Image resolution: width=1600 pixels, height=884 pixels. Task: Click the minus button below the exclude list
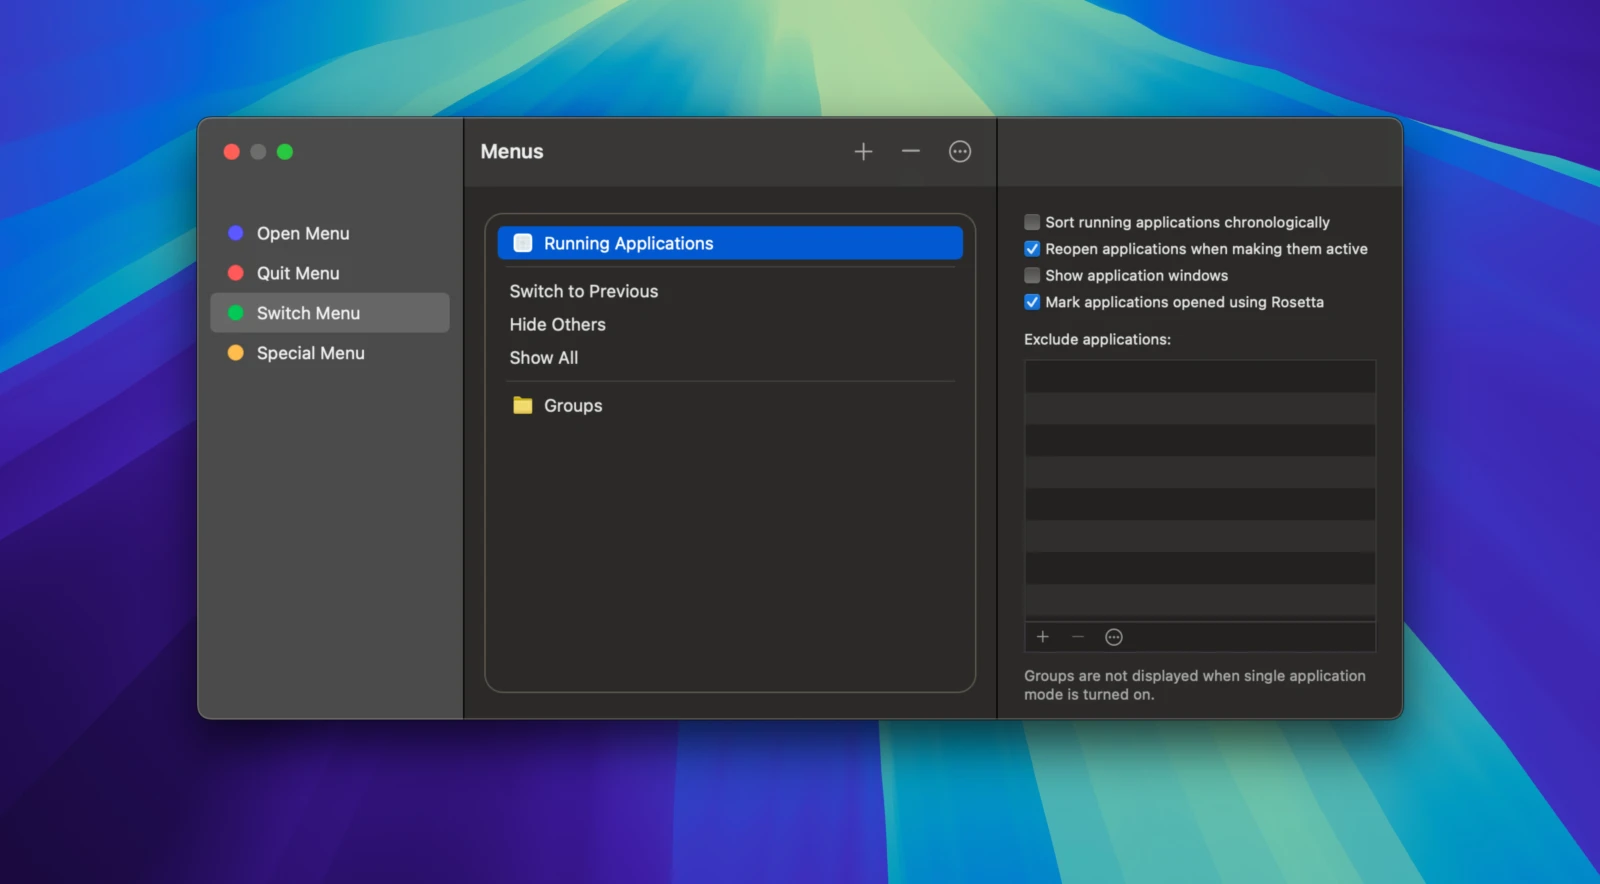[1077, 637]
